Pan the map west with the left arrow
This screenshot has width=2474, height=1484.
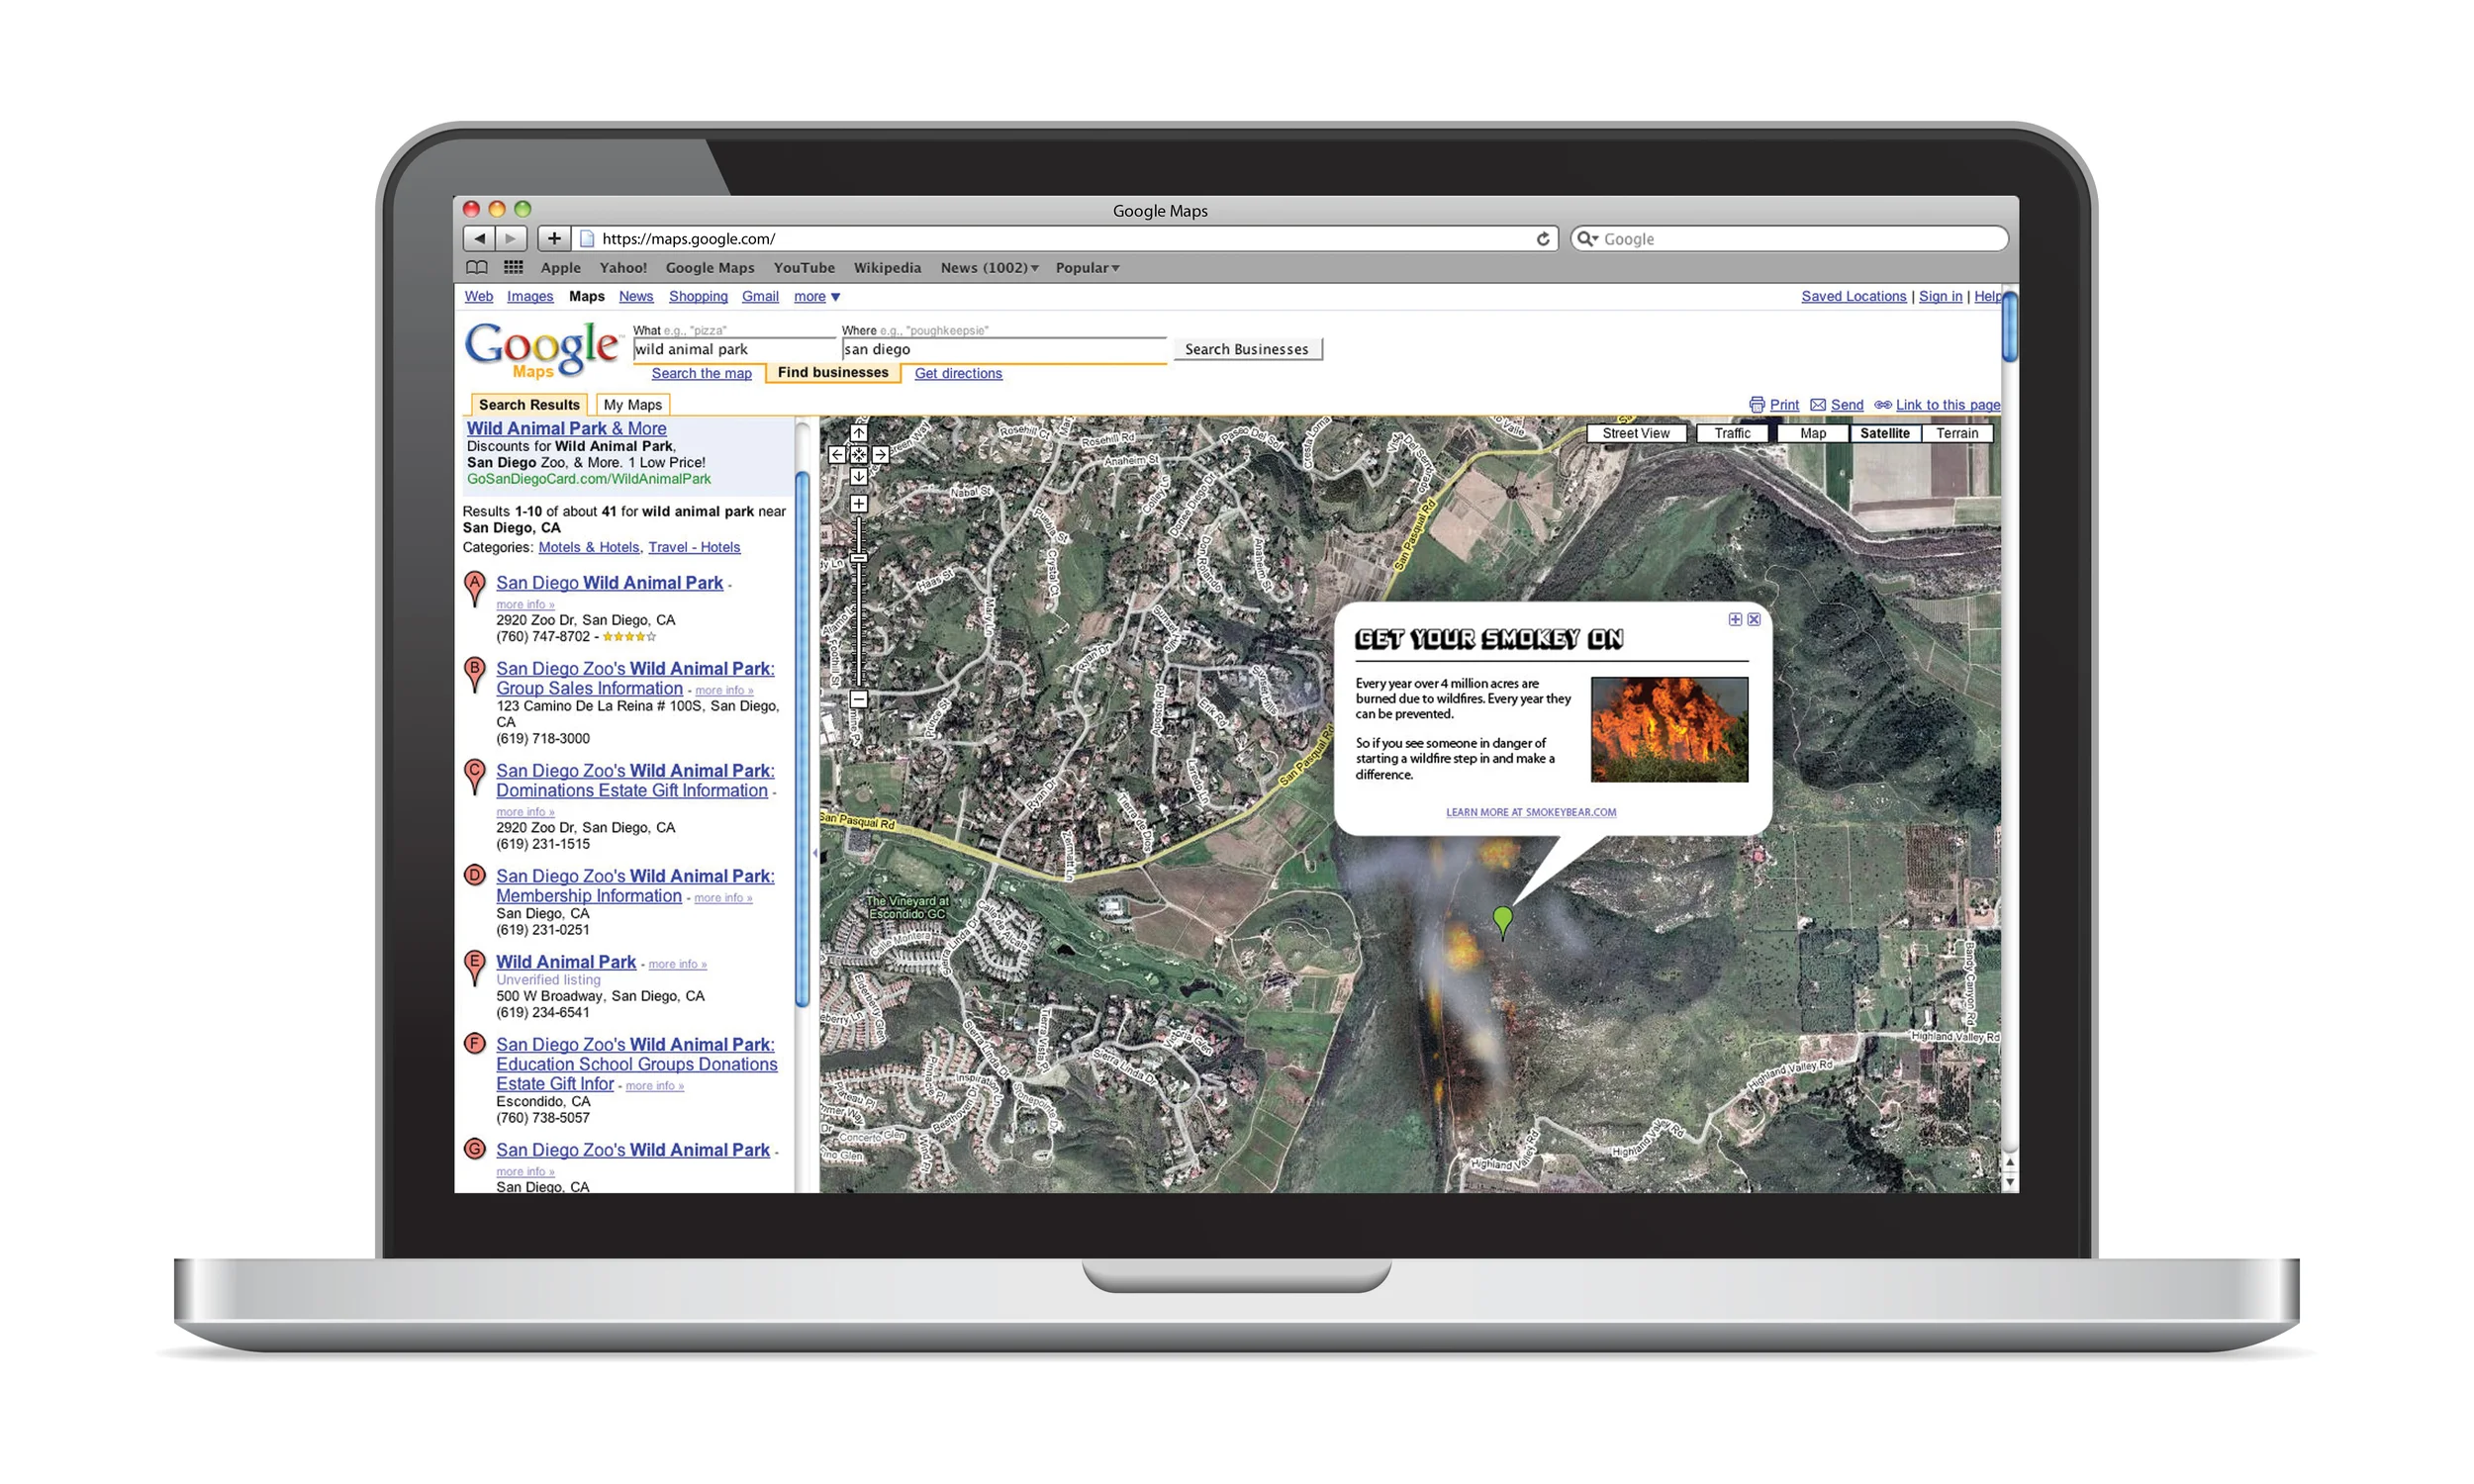[x=838, y=455]
